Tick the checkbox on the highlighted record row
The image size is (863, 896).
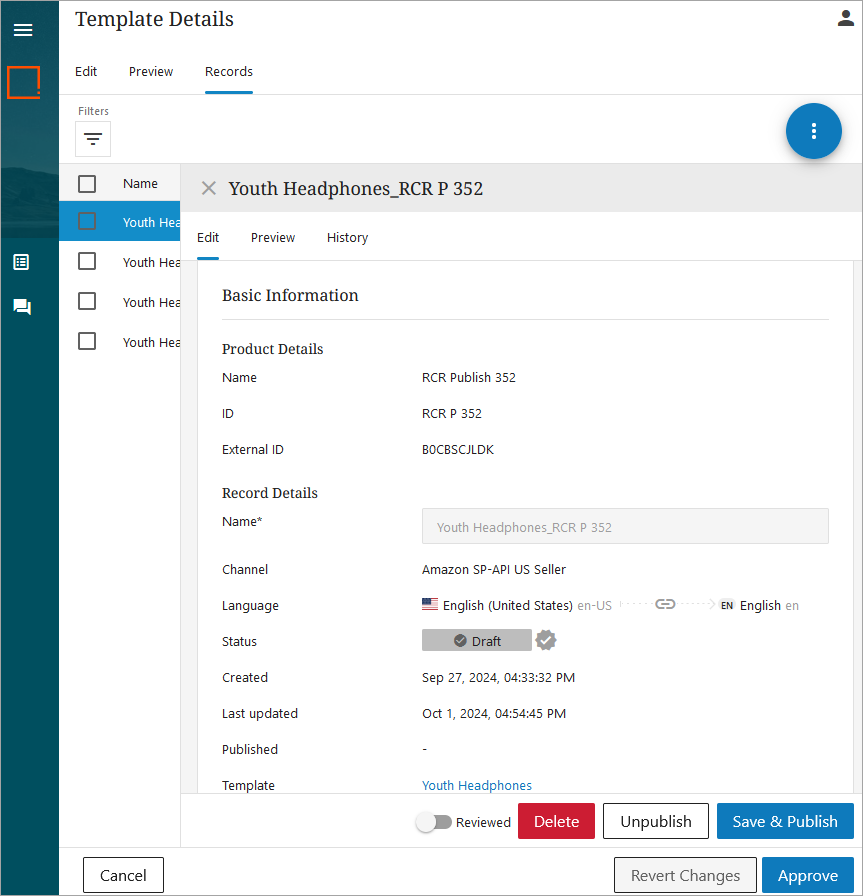tap(87, 222)
